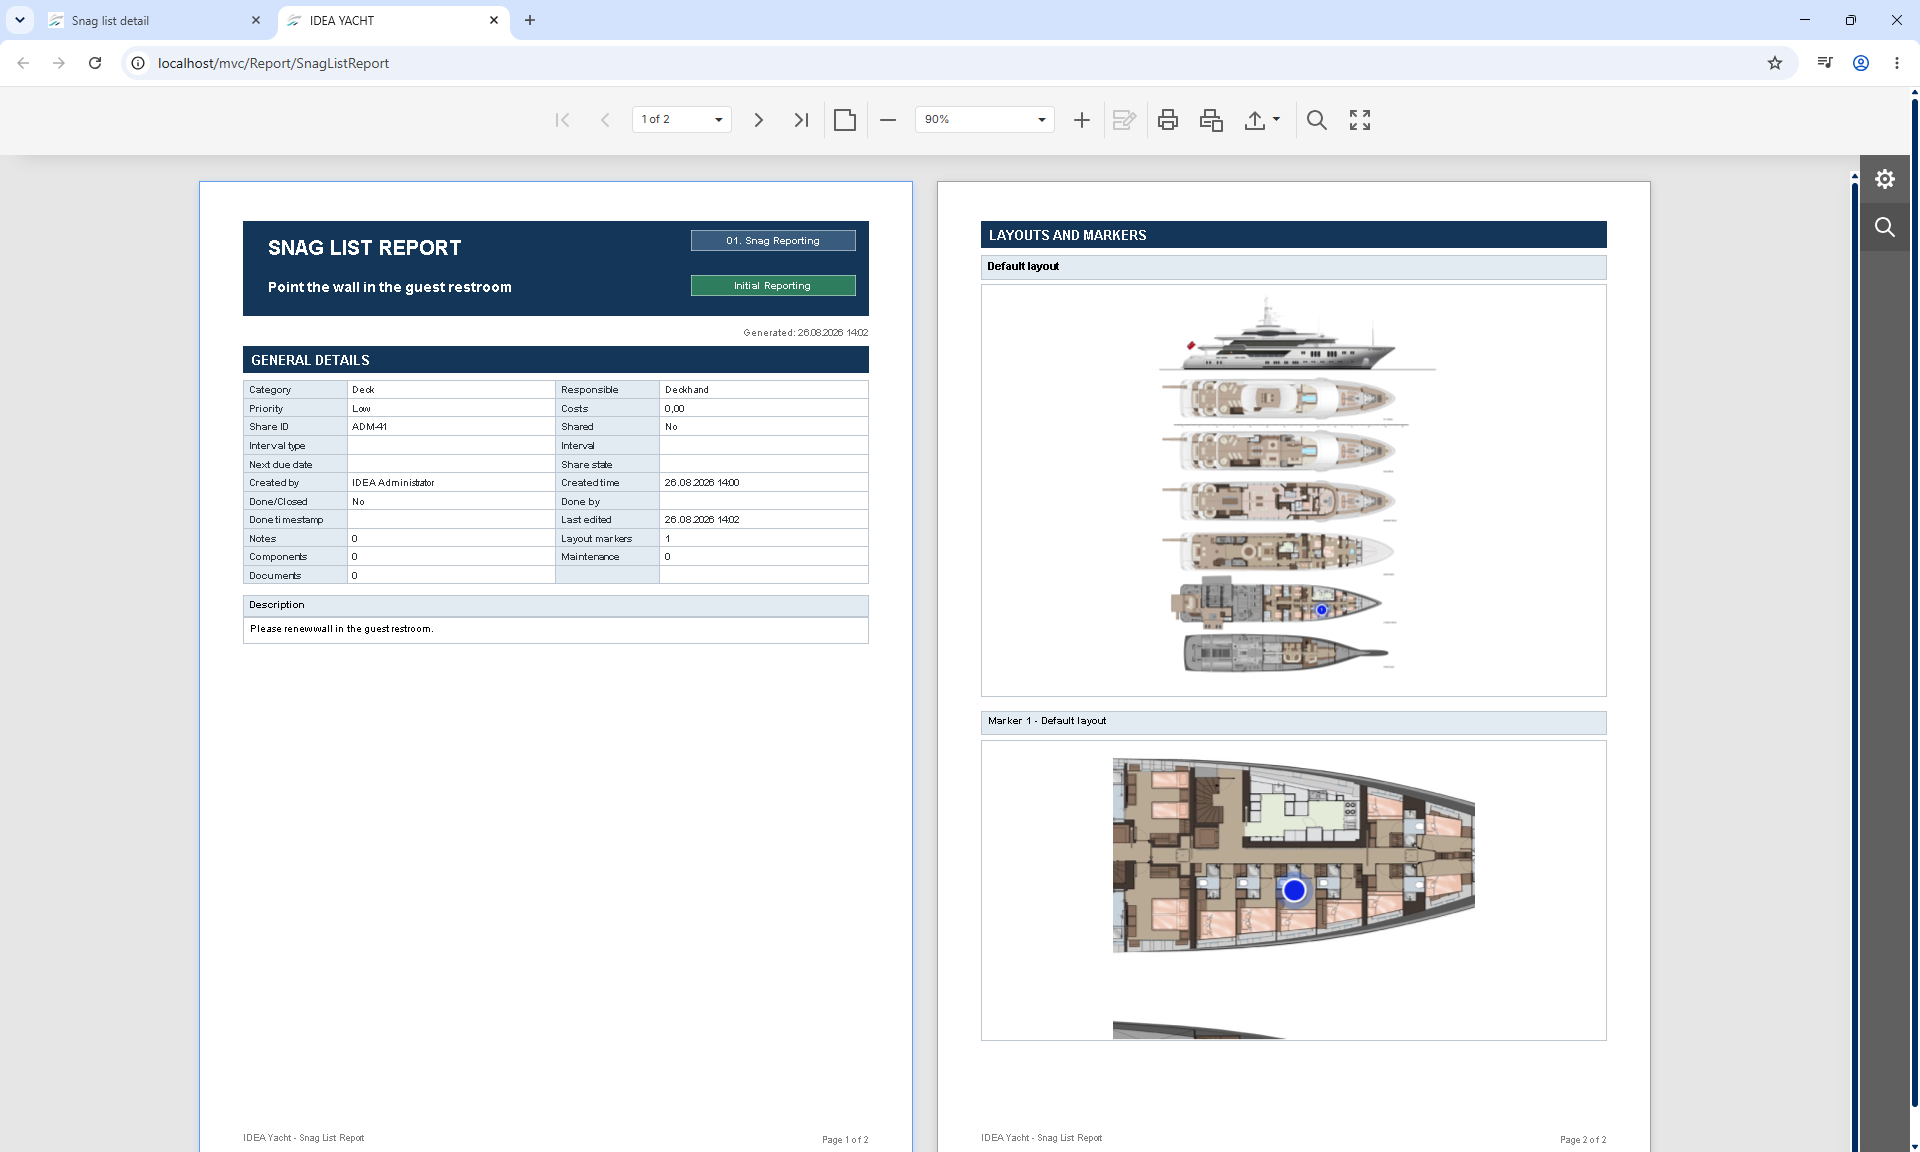
Task: Reload the report page
Action: coord(95,63)
